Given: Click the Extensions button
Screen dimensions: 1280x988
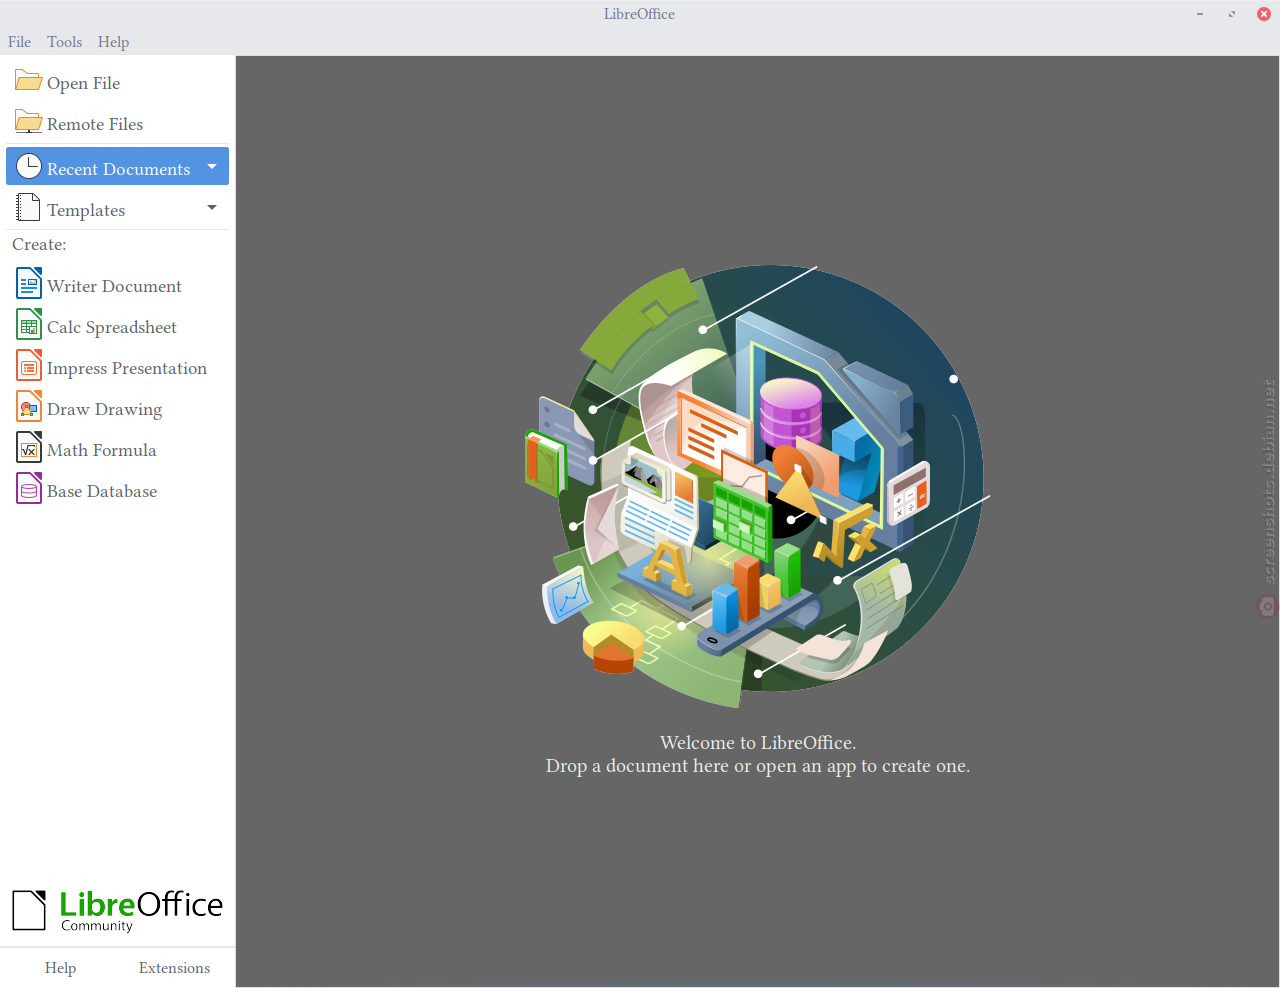Looking at the screenshot, I should coord(174,968).
